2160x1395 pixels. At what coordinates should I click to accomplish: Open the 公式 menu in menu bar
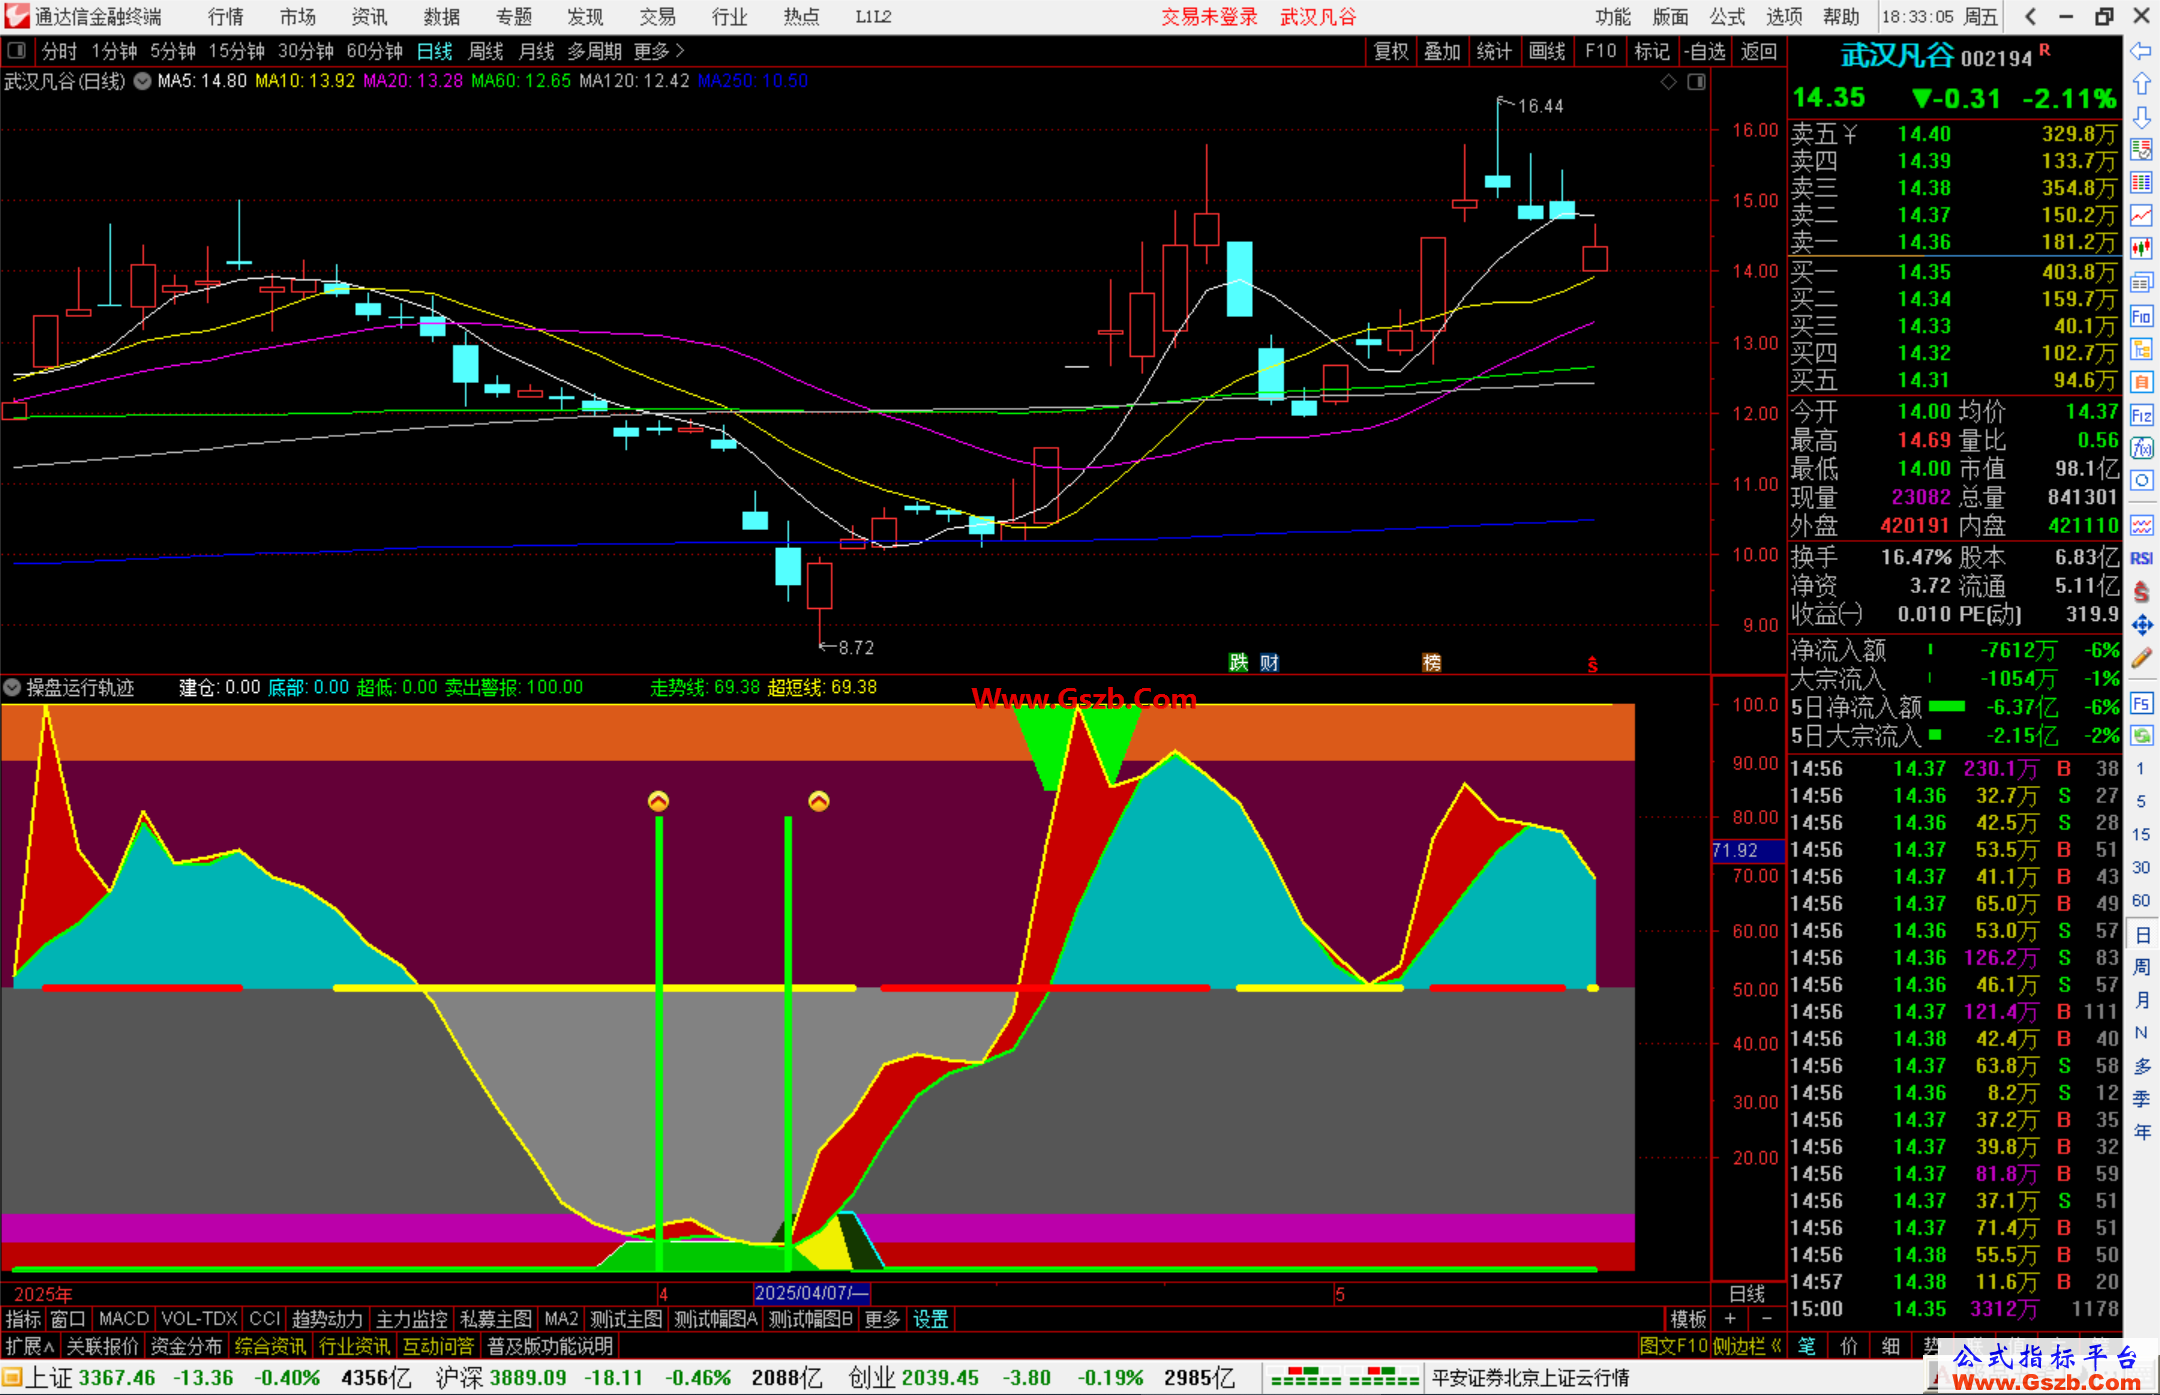(x=1727, y=16)
